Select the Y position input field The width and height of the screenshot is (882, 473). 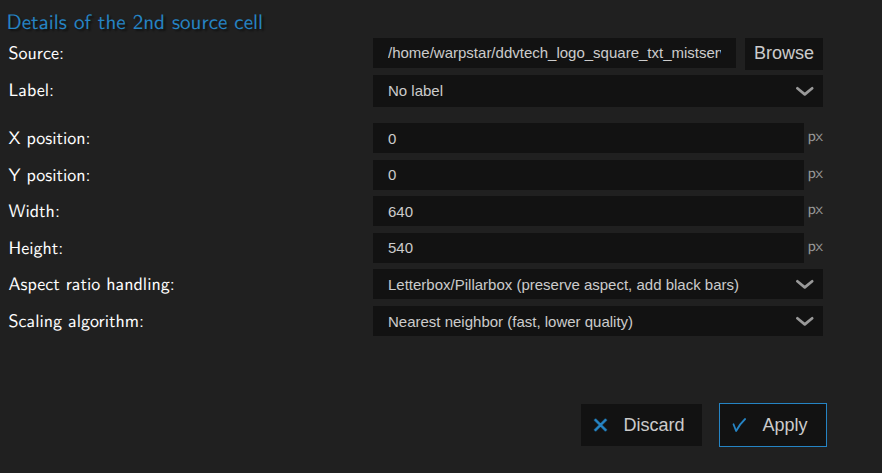point(588,175)
